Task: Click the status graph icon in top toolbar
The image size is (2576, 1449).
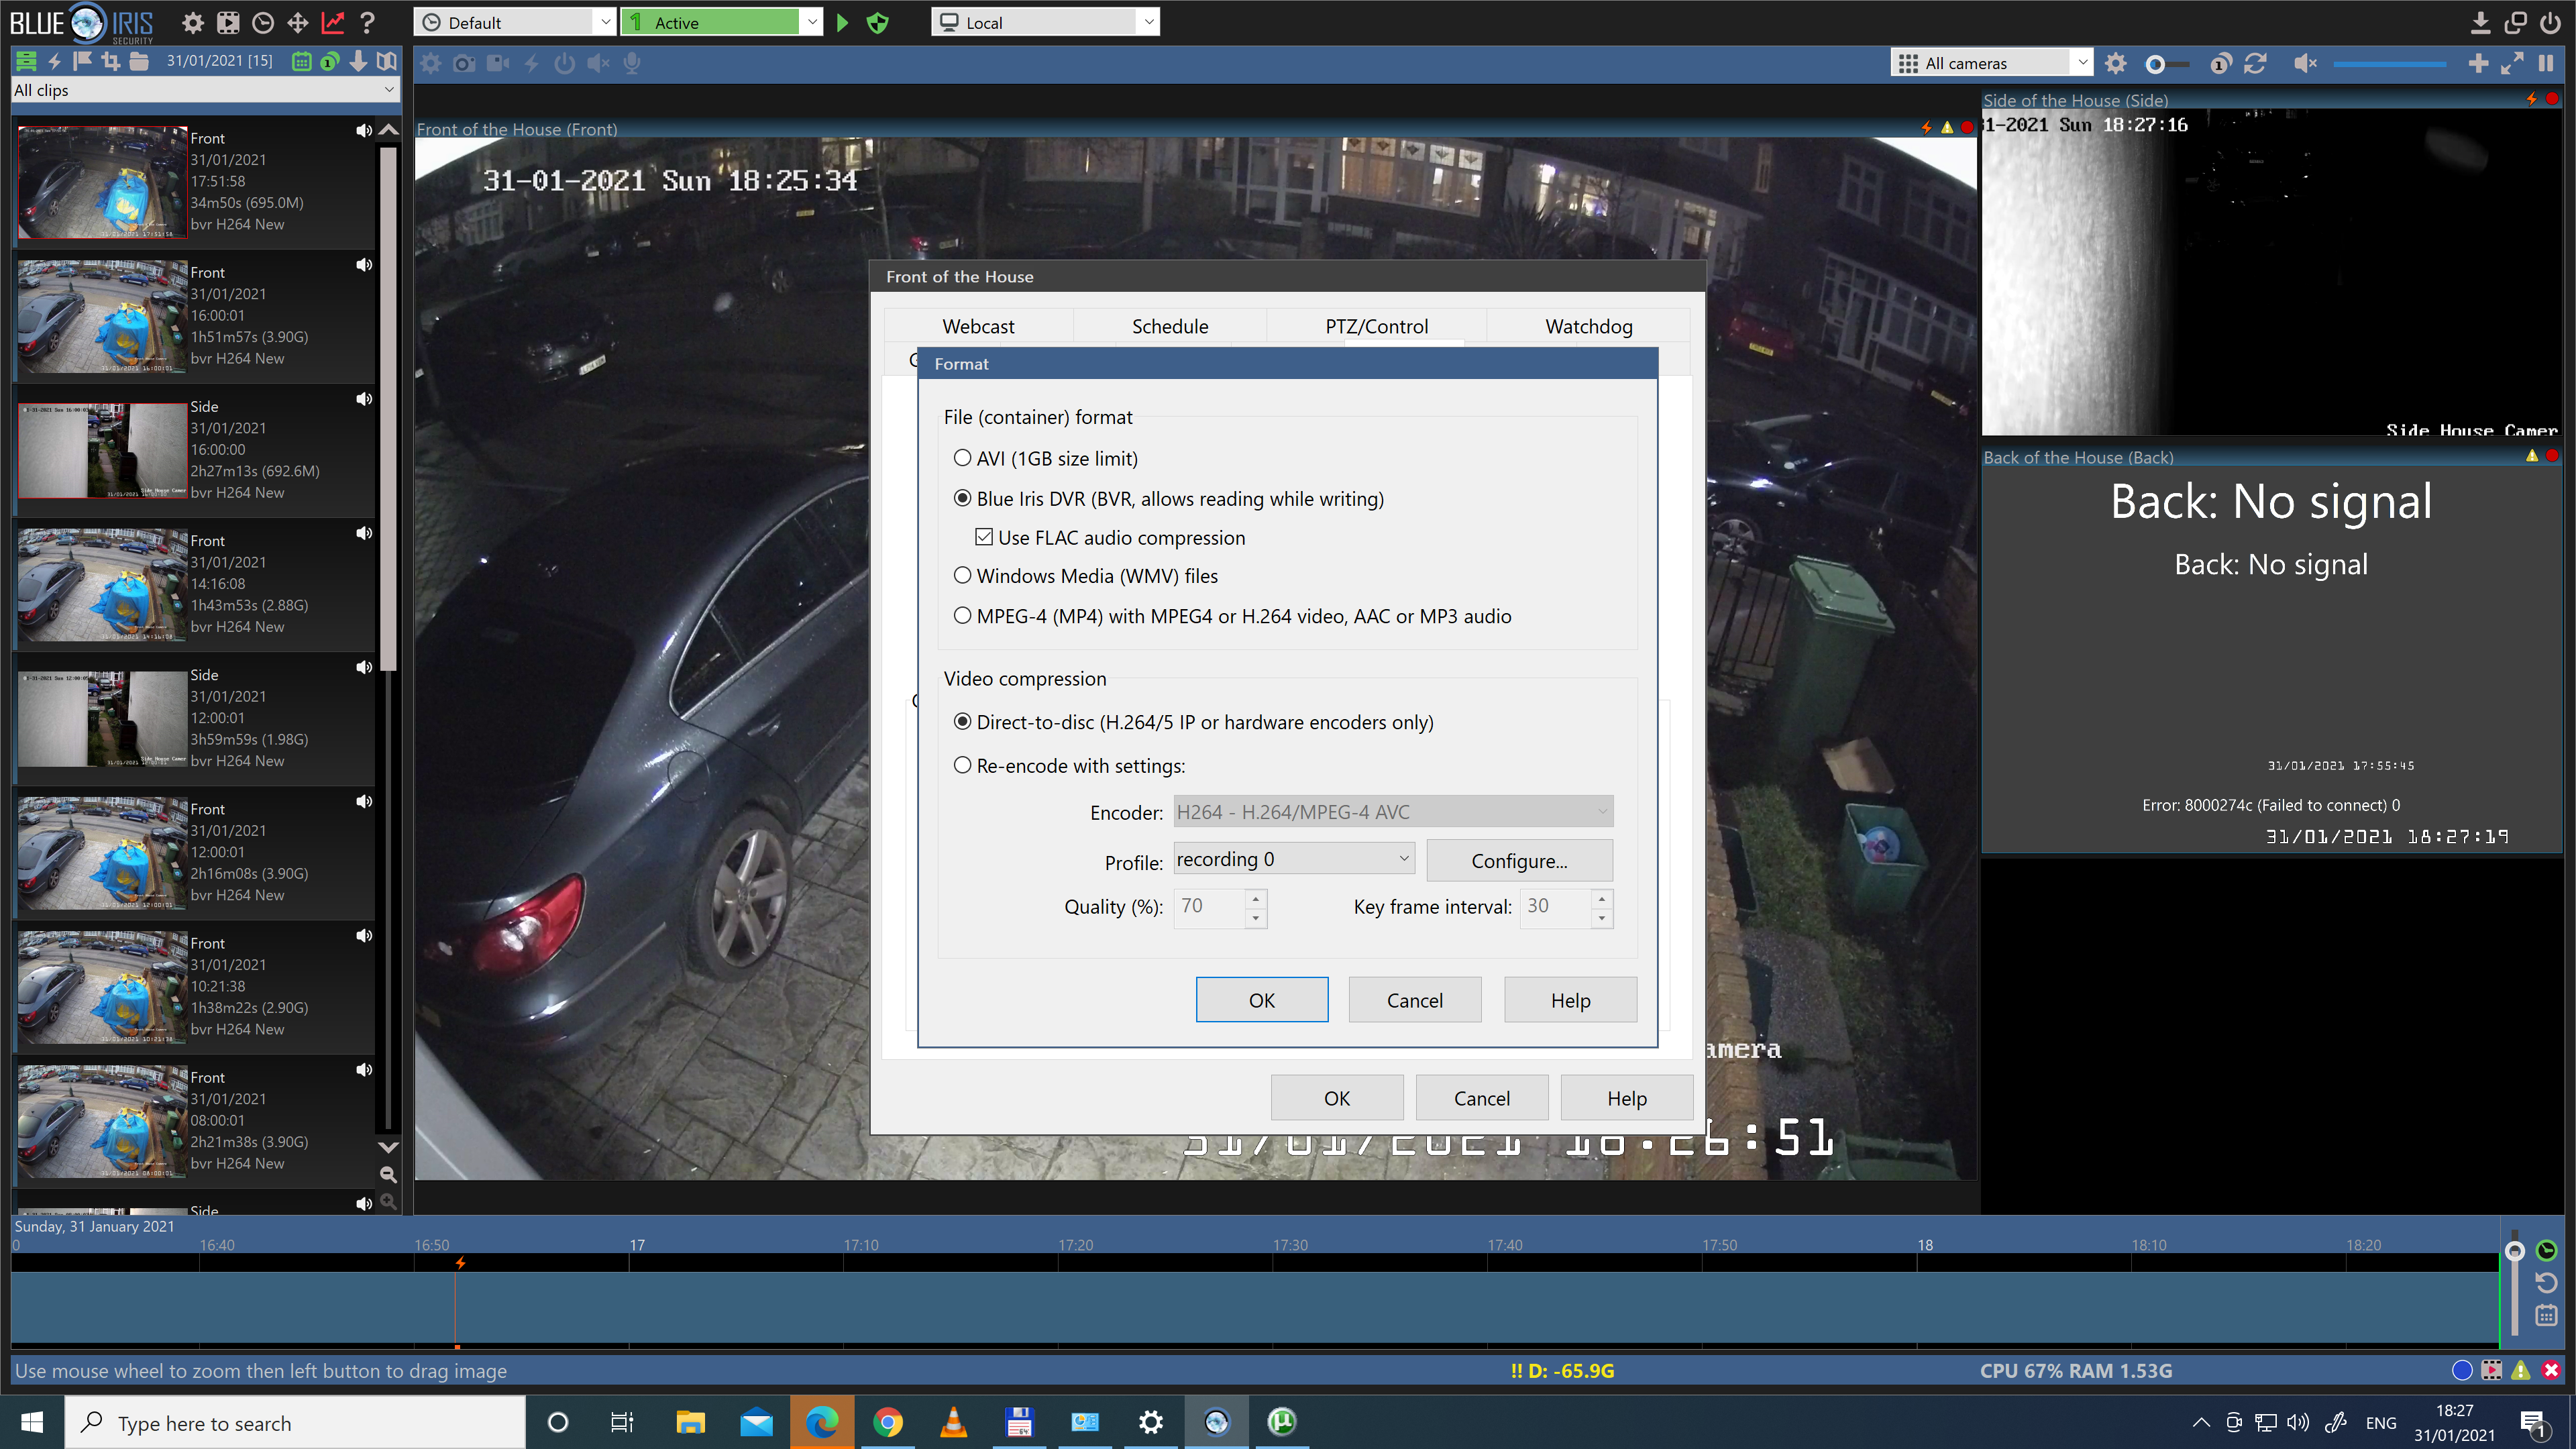Action: (x=332, y=22)
